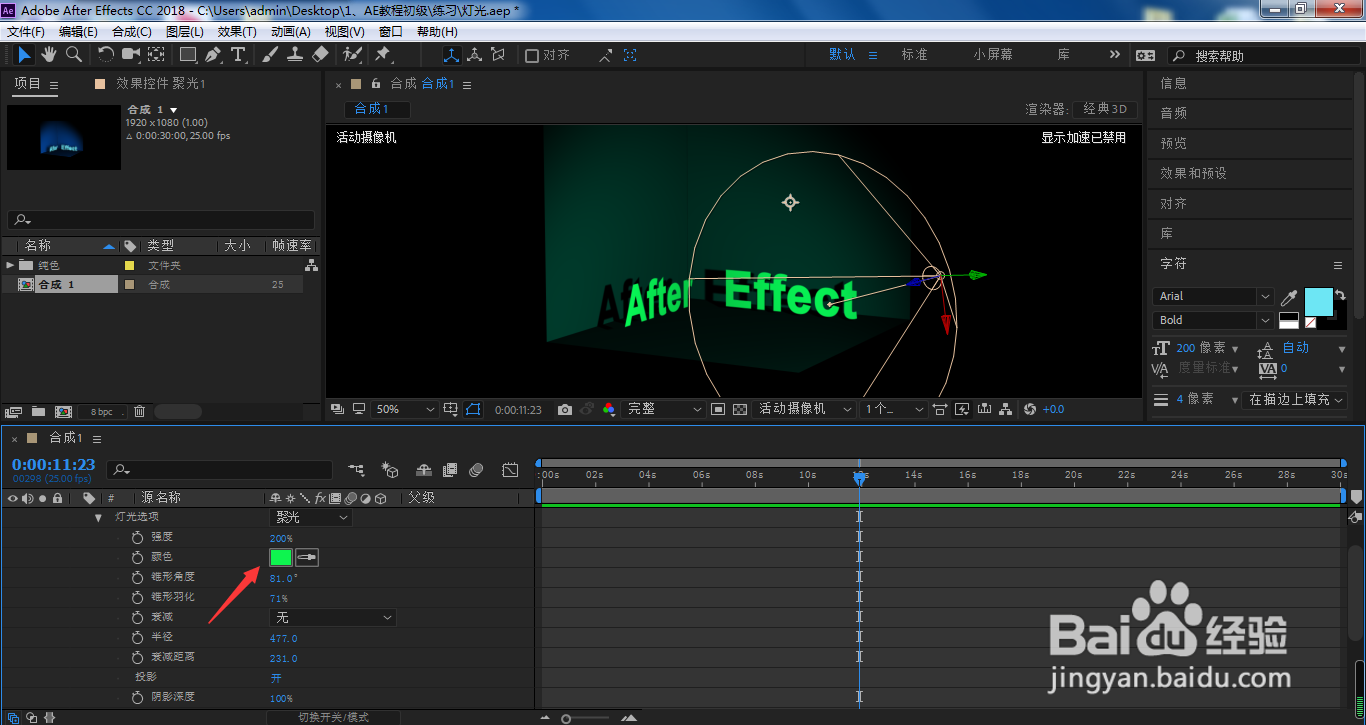Image resolution: width=1366 pixels, height=725 pixels.
Task: Open the Graph Editor icon in timeline
Action: pyautogui.click(x=510, y=469)
